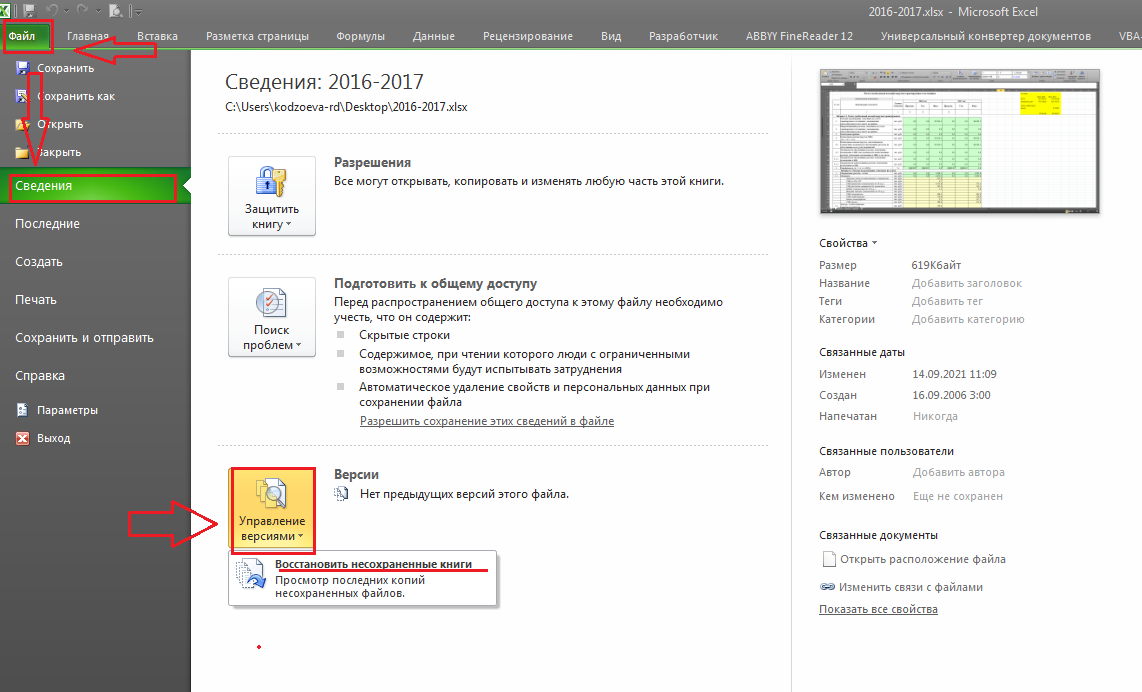The width and height of the screenshot is (1142, 692).
Task: Open the ABBYY FineReader 12 tab
Action: 799,36
